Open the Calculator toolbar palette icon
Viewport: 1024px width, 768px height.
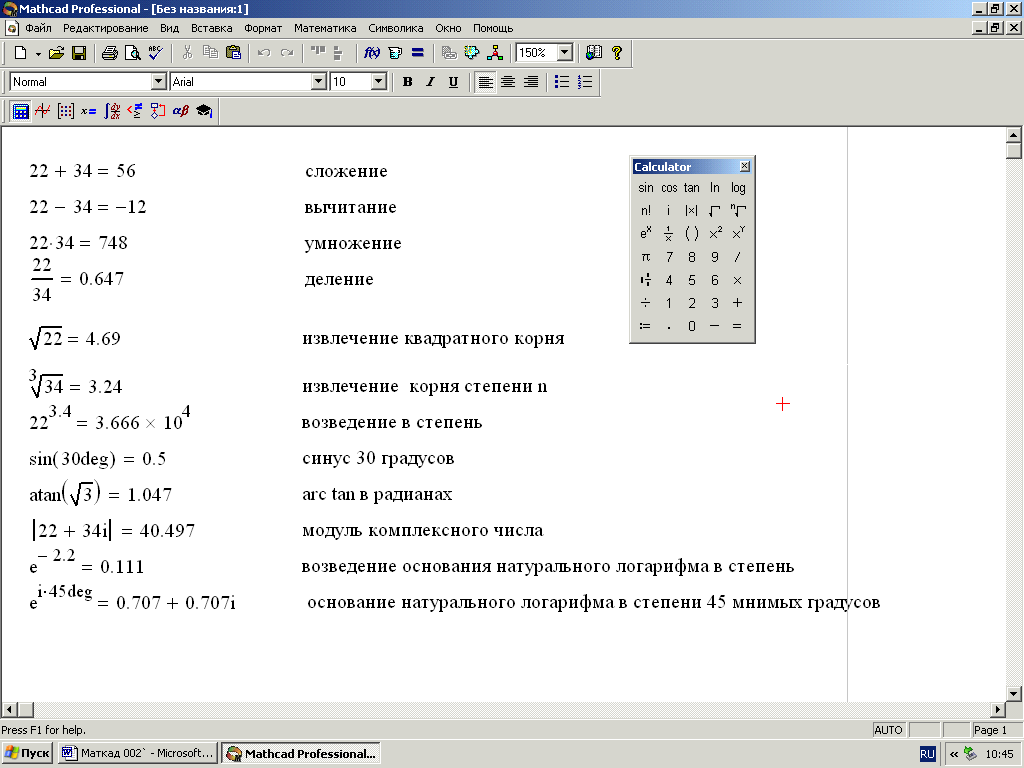pyautogui.click(x=21, y=111)
